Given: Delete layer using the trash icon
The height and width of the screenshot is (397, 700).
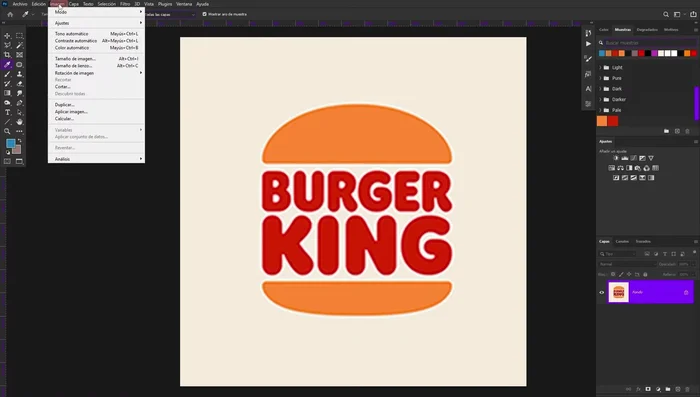Looking at the screenshot, I should pos(688,389).
